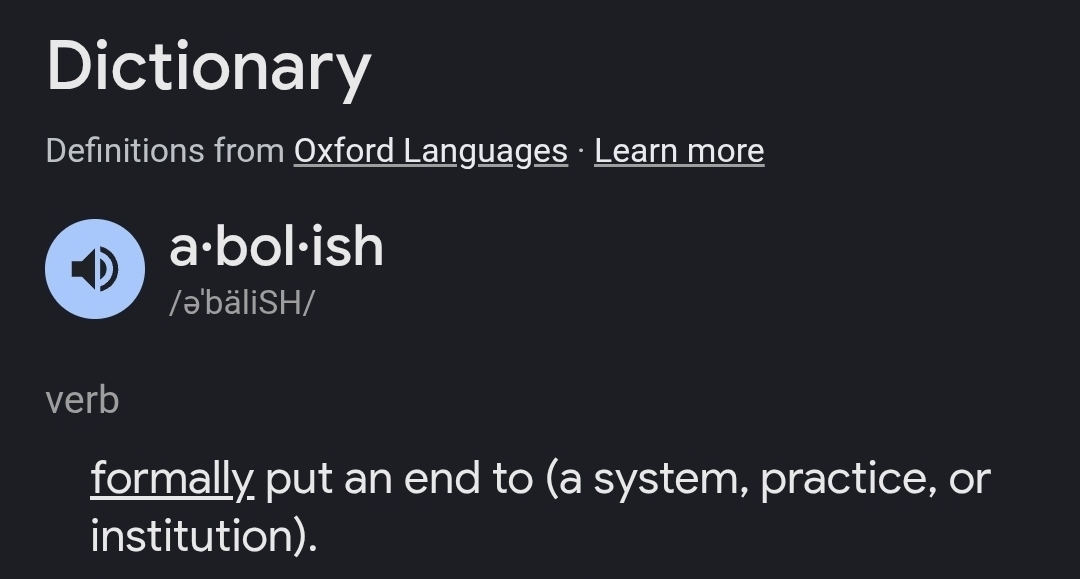This screenshot has width=1080, height=579.
Task: Click the "Definitions from" text
Action: [165, 151]
